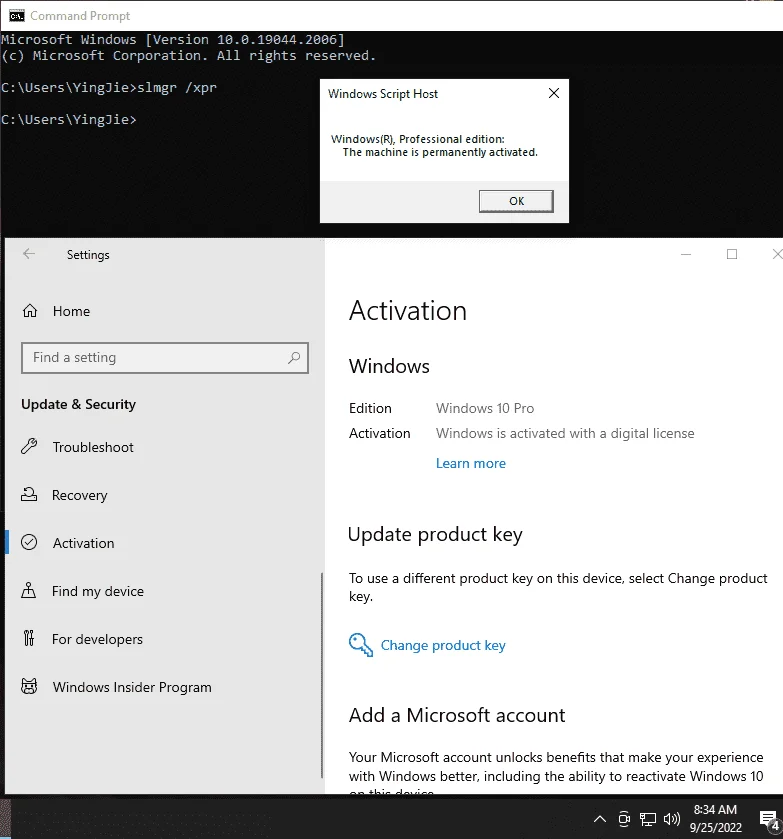Image resolution: width=783 pixels, height=839 pixels.
Task: Click the 'Windows 10 Pro' edition value
Action: 485,408
